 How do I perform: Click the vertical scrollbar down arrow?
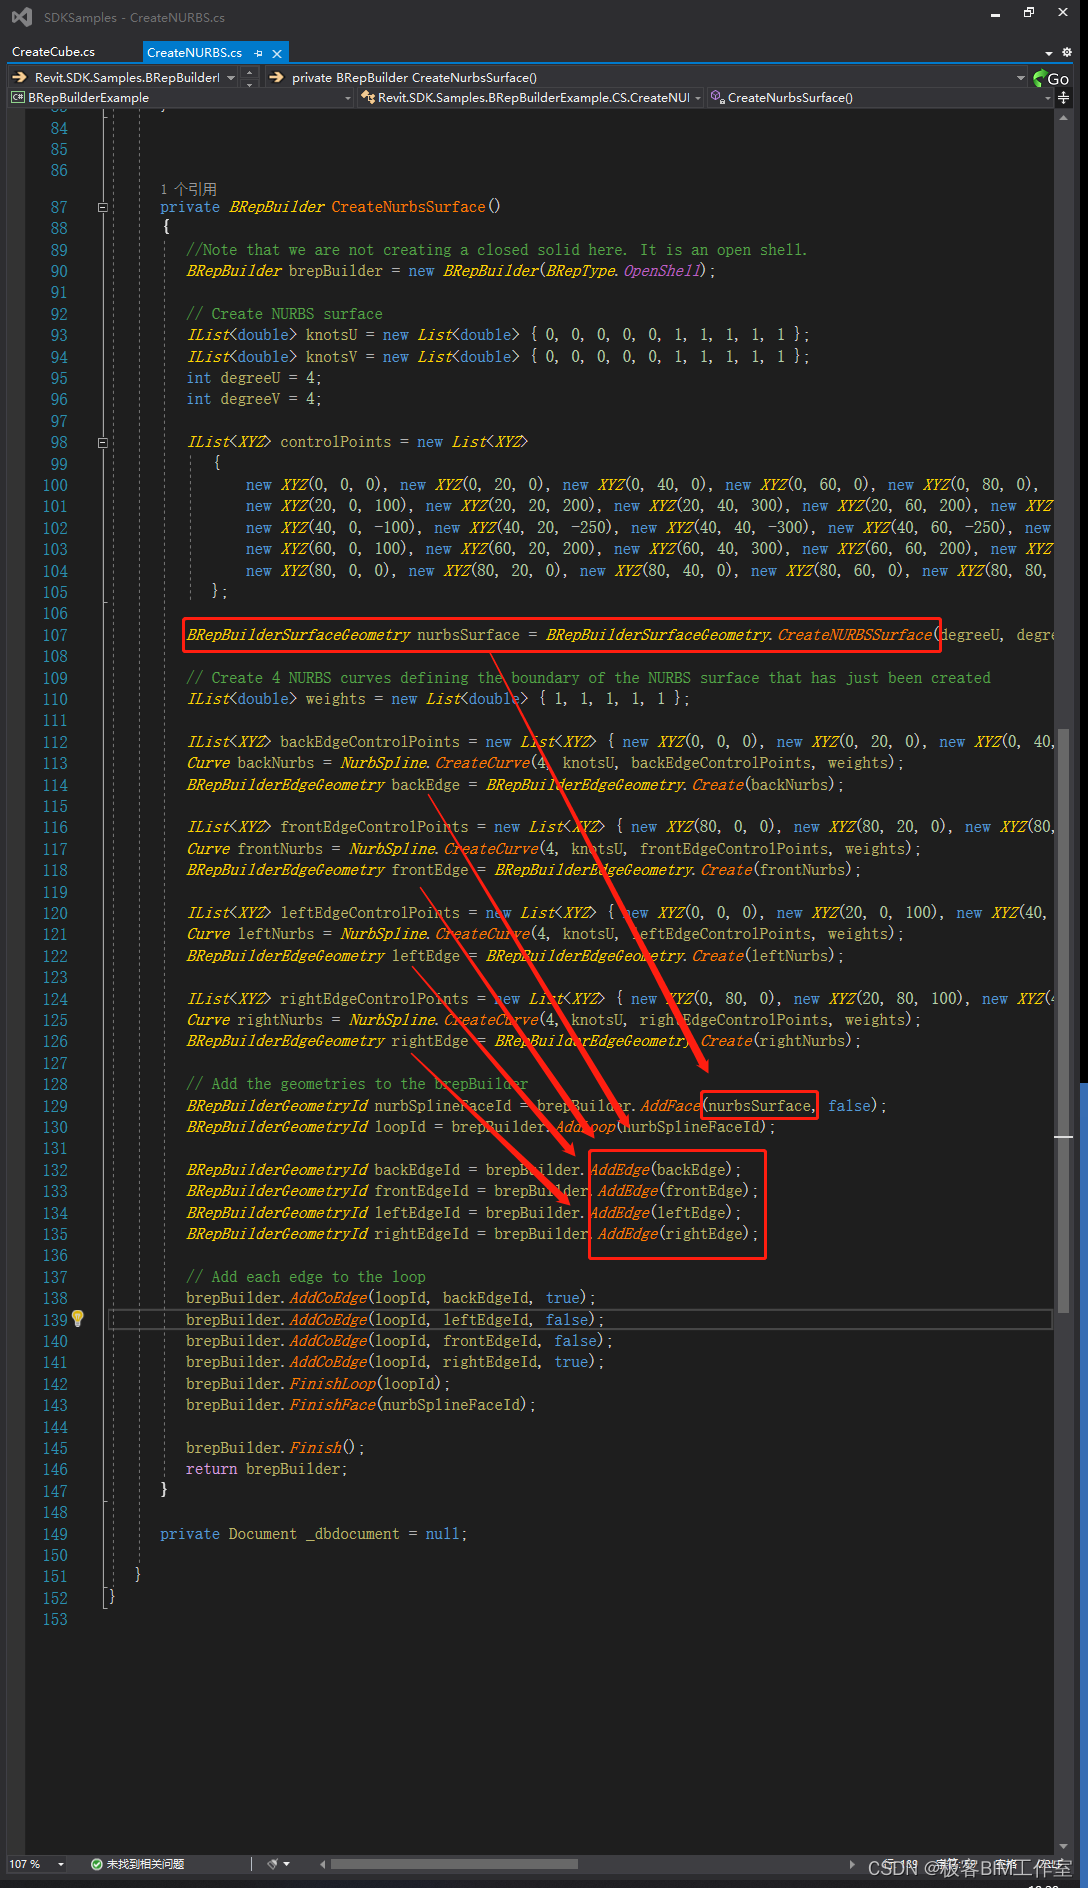coord(1063,1847)
